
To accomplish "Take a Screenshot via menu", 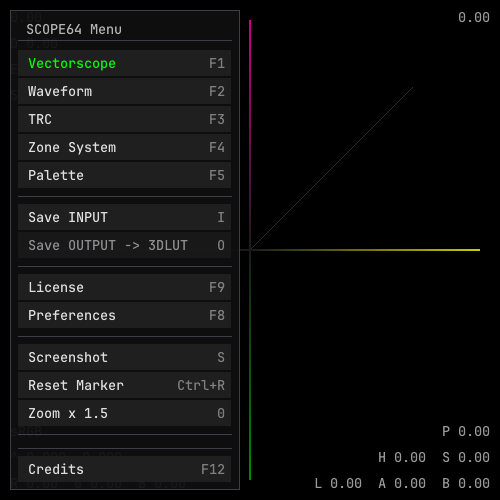I will click(x=124, y=357).
